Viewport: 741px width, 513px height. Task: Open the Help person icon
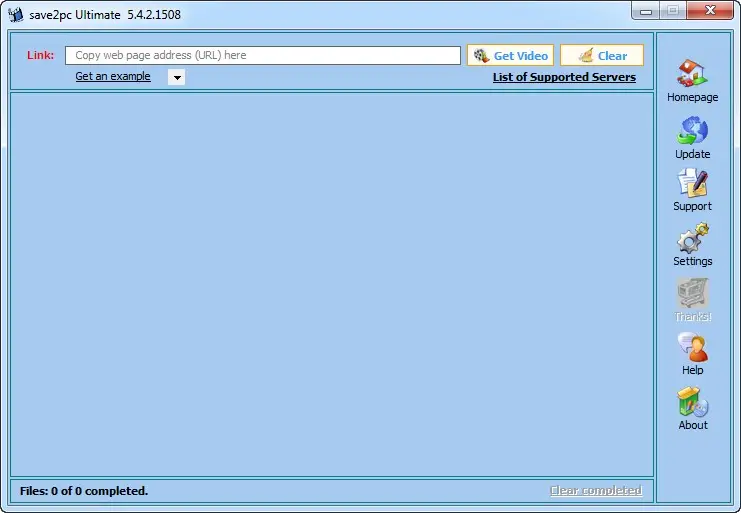(692, 347)
